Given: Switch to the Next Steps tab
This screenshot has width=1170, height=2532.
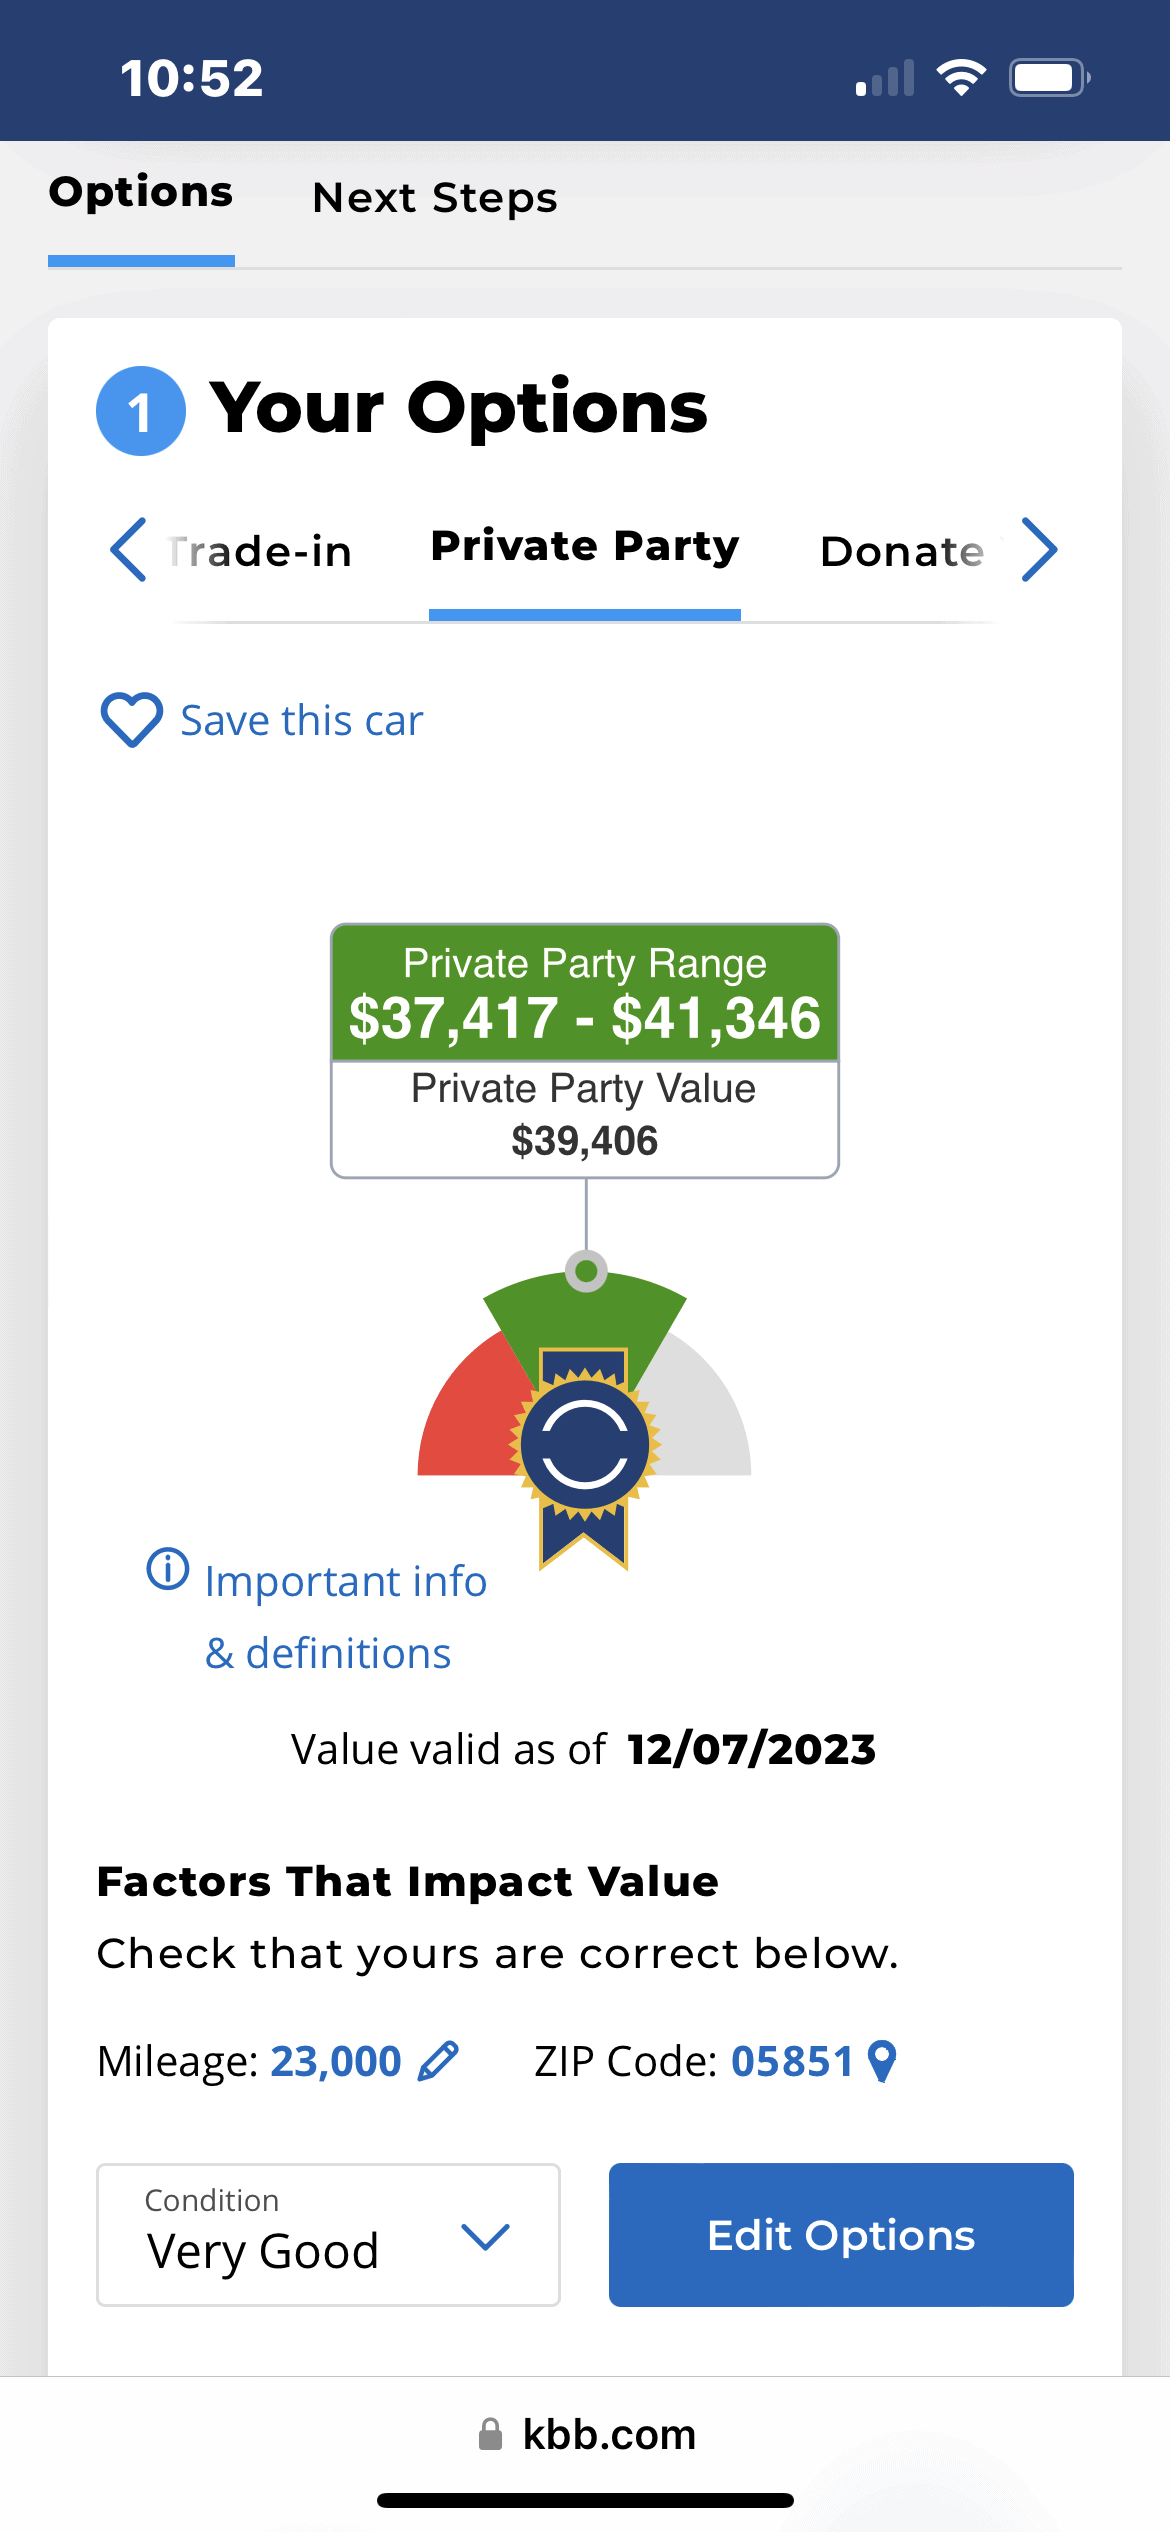Looking at the screenshot, I should 435,198.
